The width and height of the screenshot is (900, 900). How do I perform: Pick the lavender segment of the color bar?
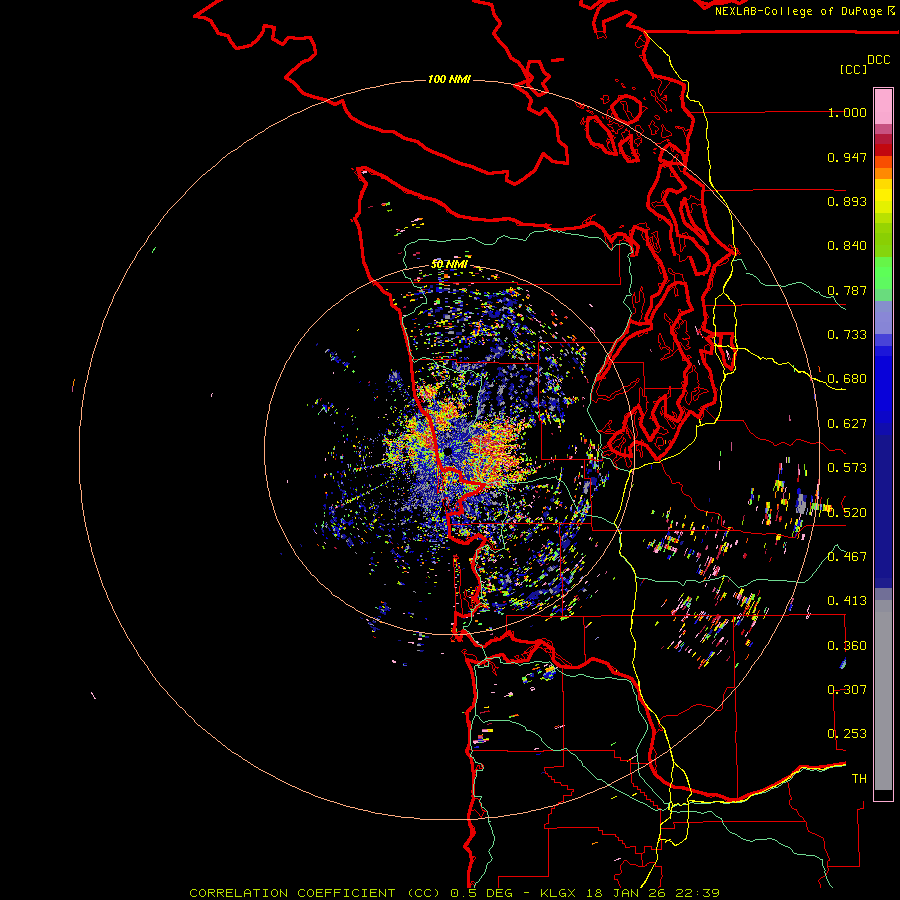[883, 317]
